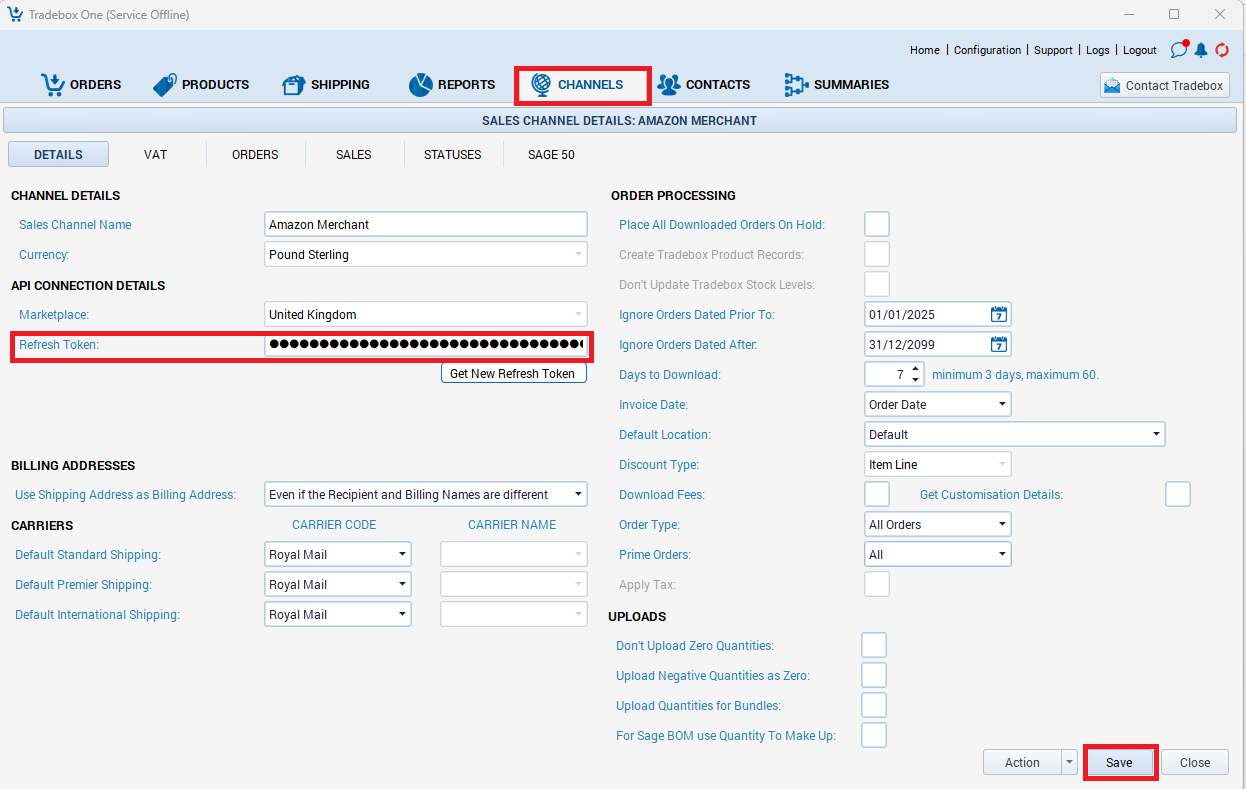
Task: Open the notifications bell icon
Action: pyautogui.click(x=1201, y=50)
